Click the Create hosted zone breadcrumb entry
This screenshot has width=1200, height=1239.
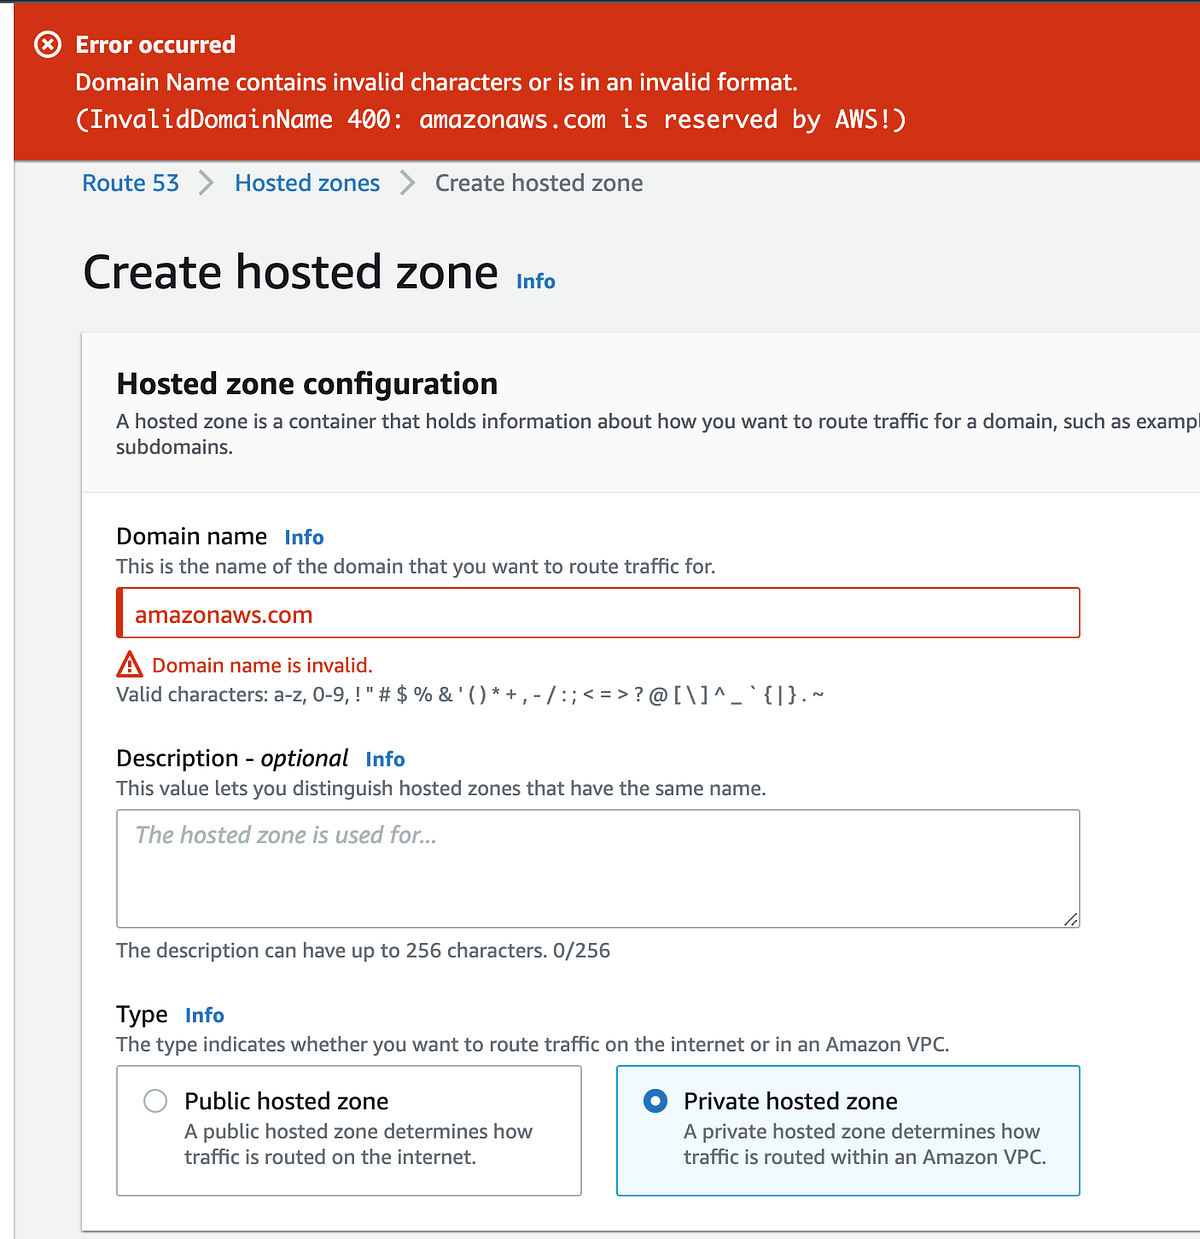pos(538,183)
